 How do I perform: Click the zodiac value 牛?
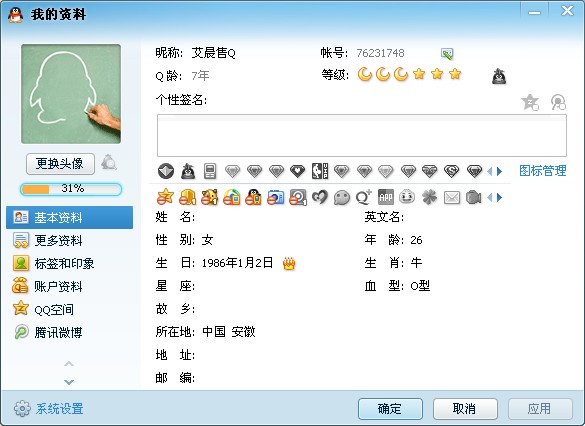point(416,263)
